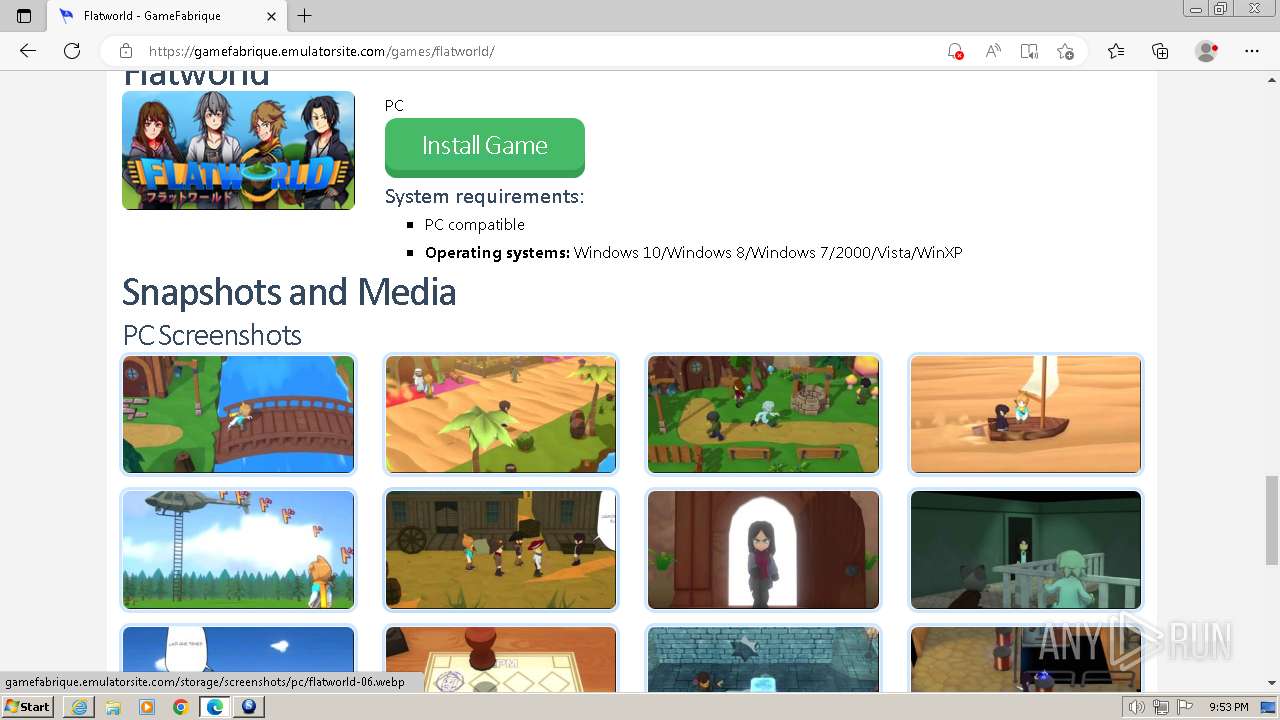Open the media player taskbar icon
Image resolution: width=1280 pixels, height=720 pixels.
147,707
